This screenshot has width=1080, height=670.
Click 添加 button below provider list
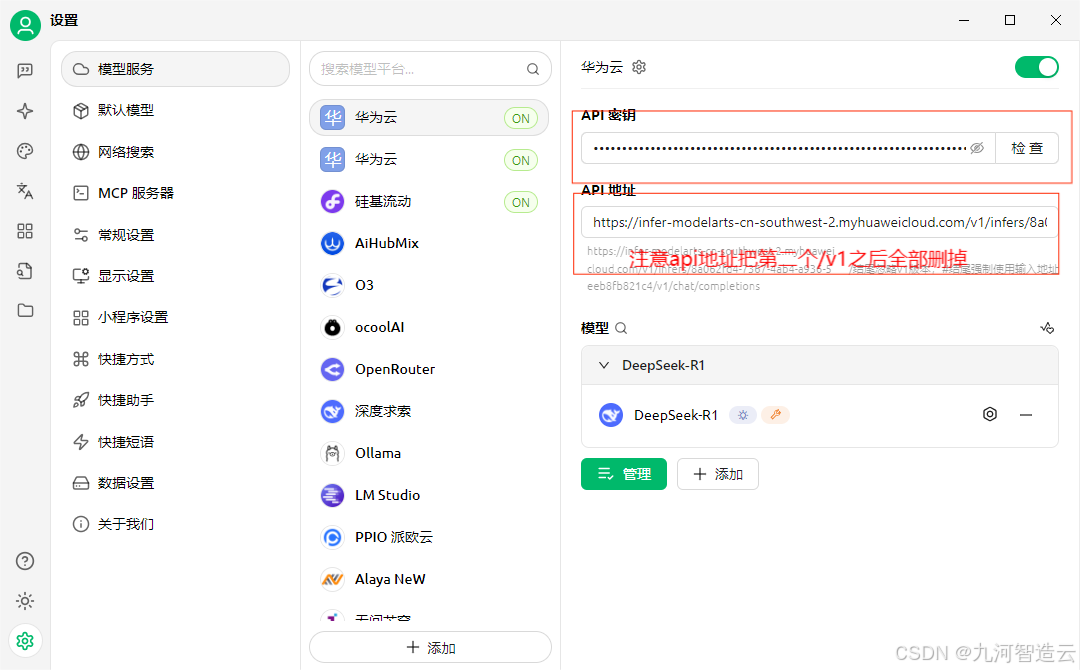[430, 647]
